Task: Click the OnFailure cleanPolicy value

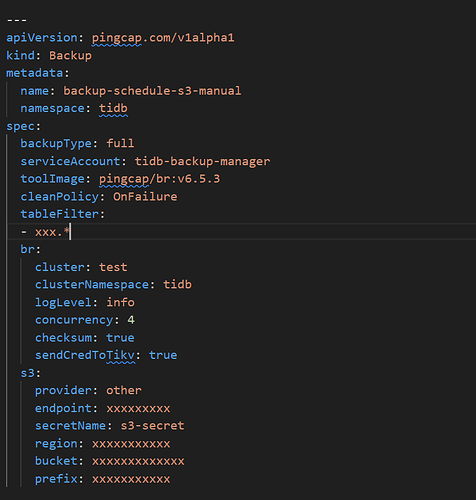Action: [145, 197]
